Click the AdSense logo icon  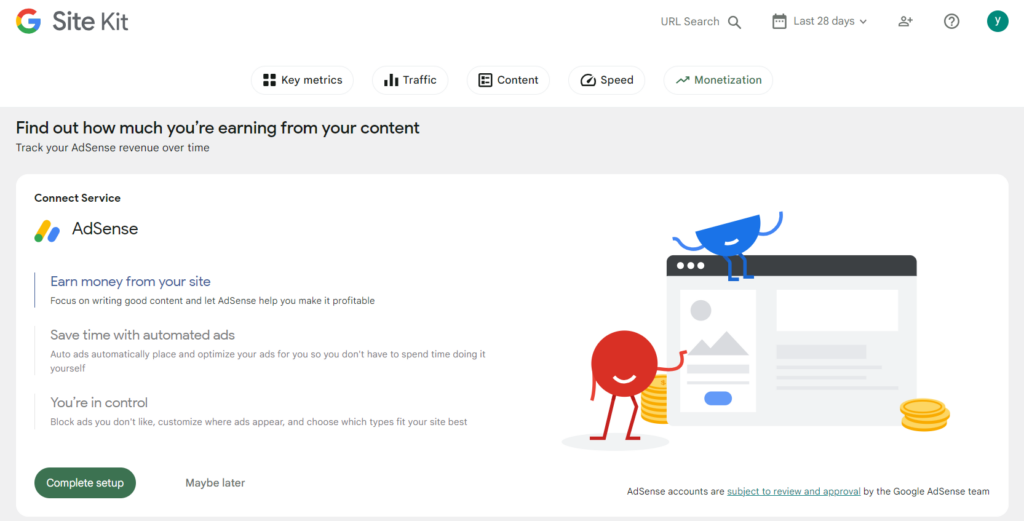point(47,230)
